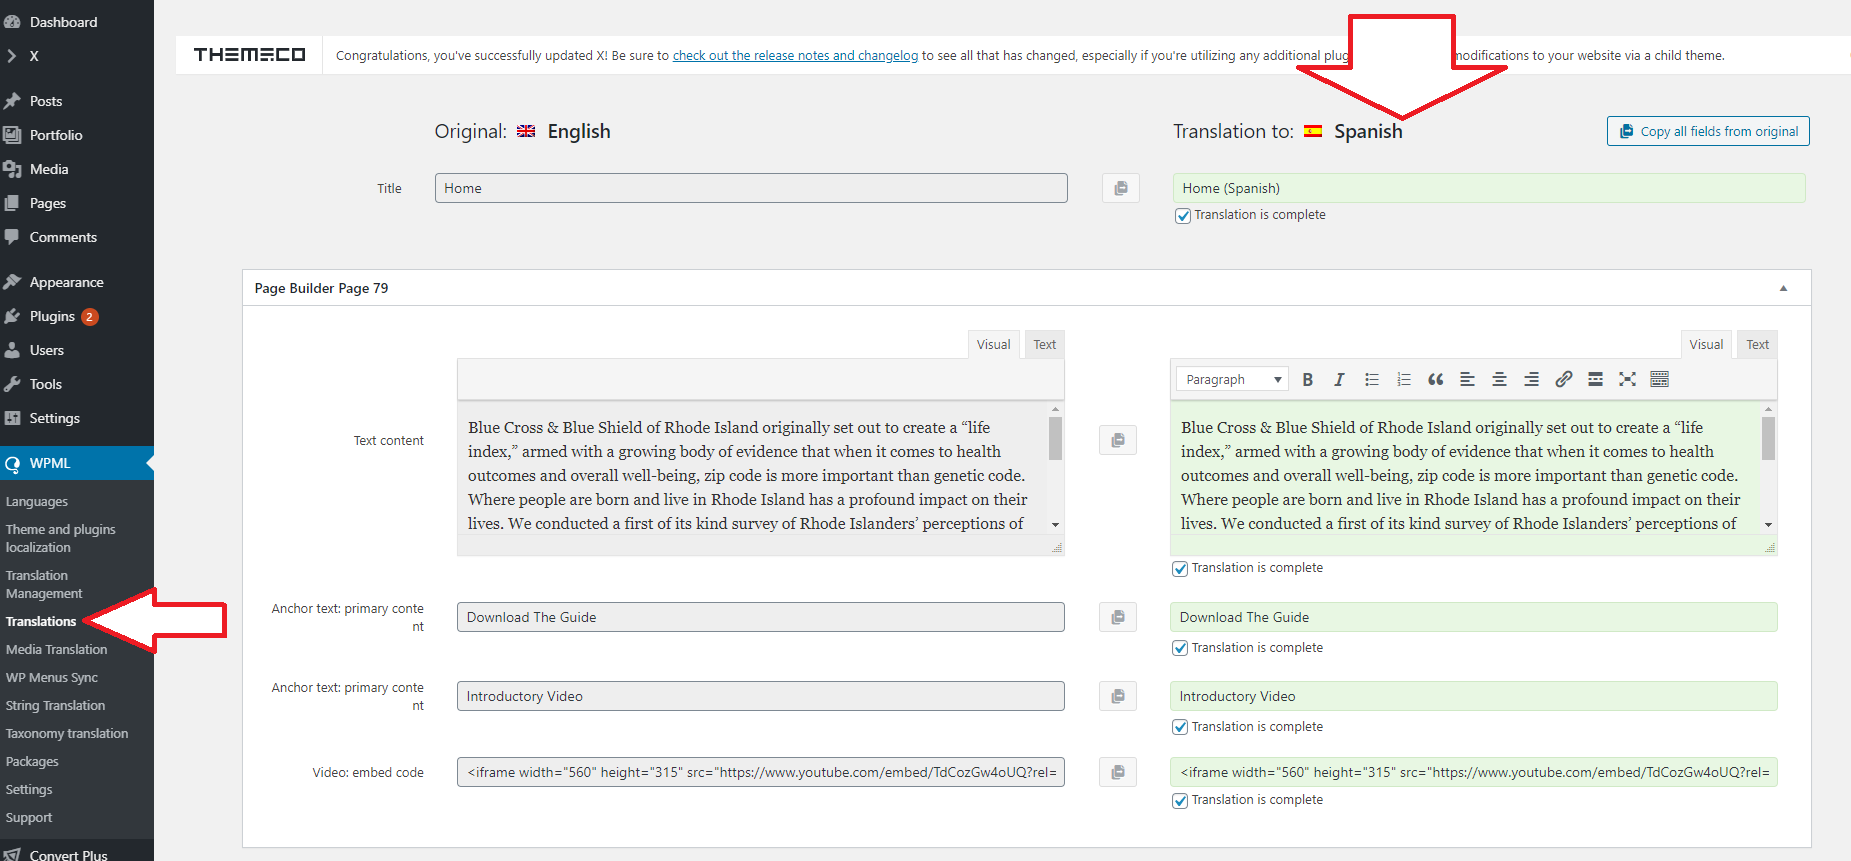Viewport: 1851px width, 861px height.
Task: Align text center in editor
Action: (1499, 379)
